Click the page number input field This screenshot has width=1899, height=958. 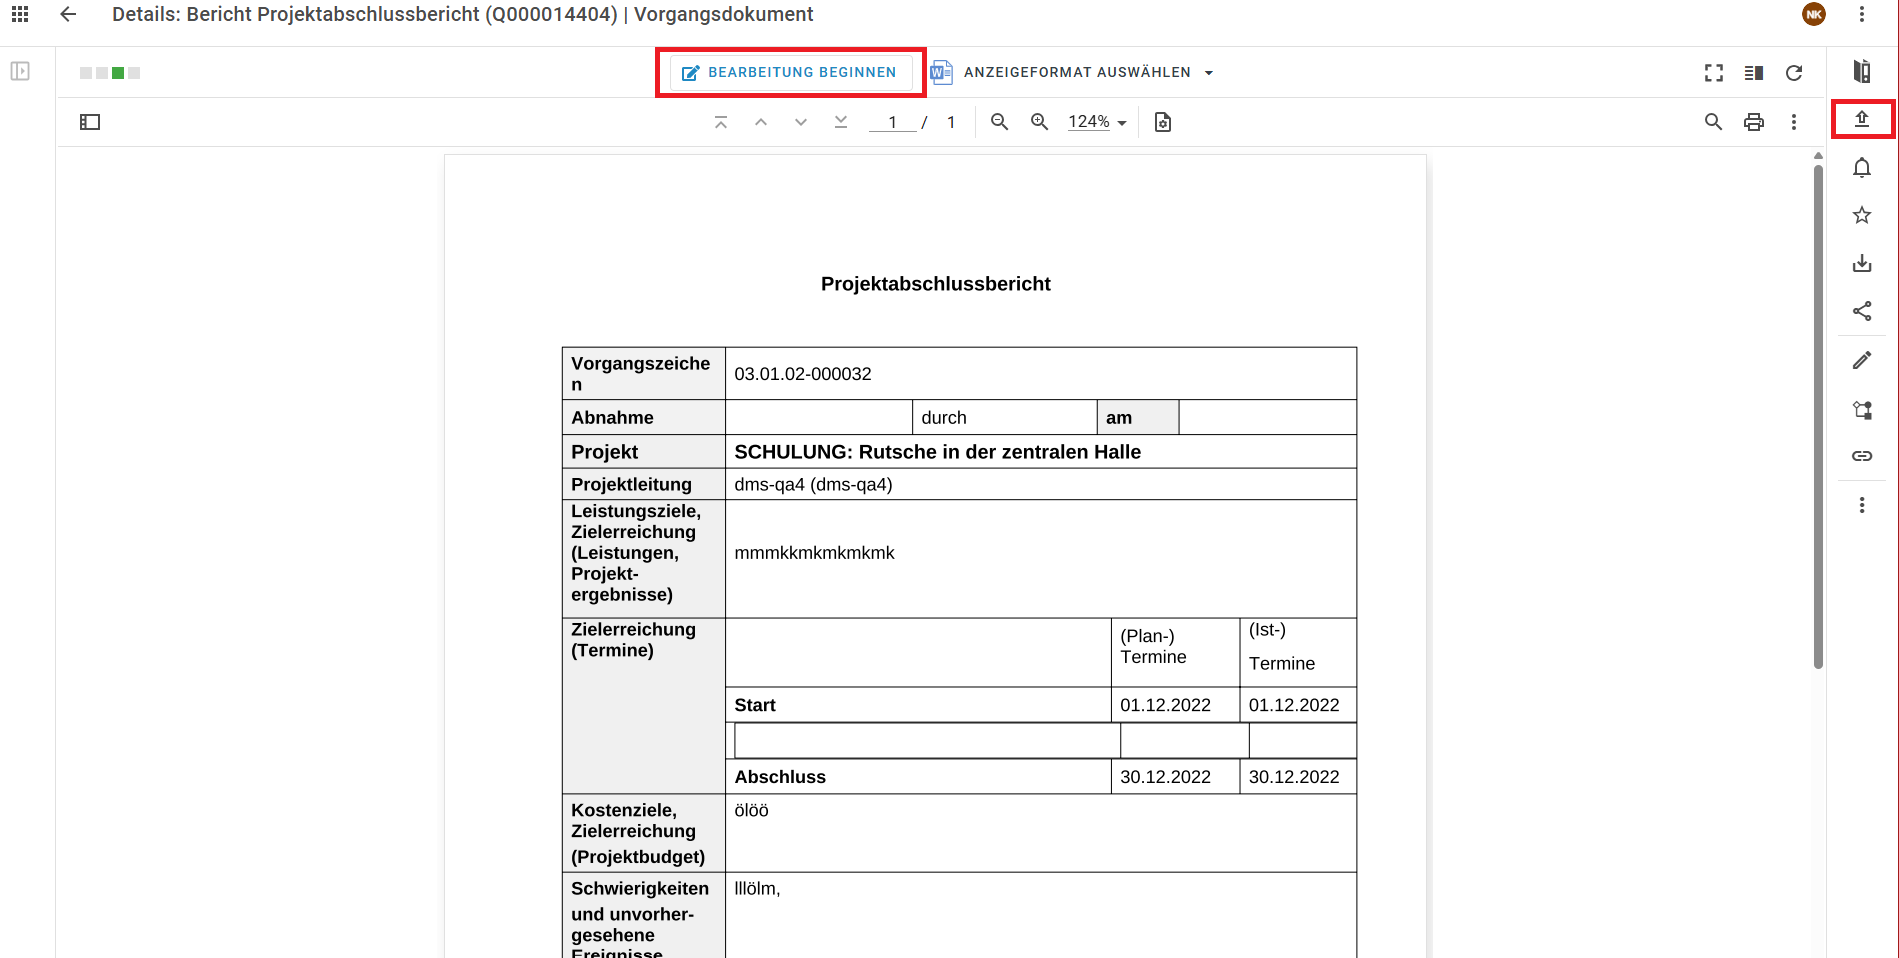[x=892, y=122]
